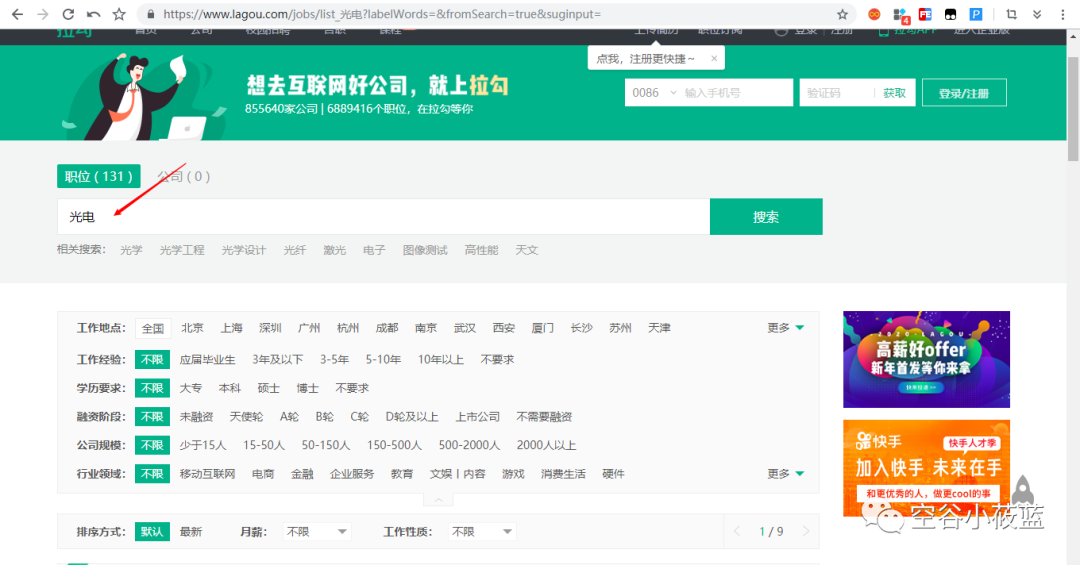Collapse filter panel with up chevron
Viewport: 1080px width, 565px height.
[x=438, y=500]
